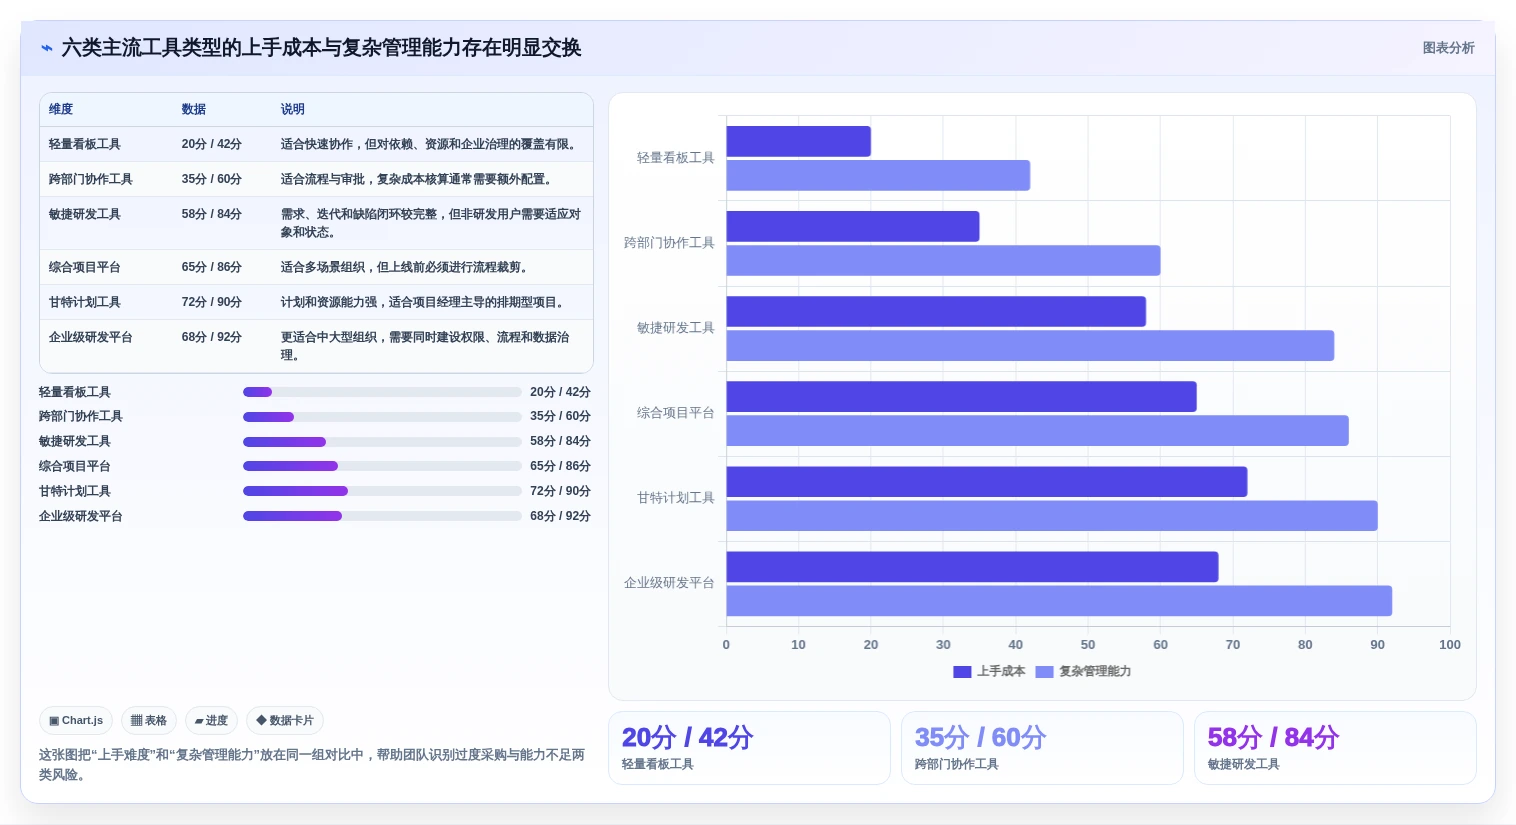This screenshot has height=825, width=1516.
Task: Toggle the 复杂管理能力 legend swatch
Action: 1044,672
